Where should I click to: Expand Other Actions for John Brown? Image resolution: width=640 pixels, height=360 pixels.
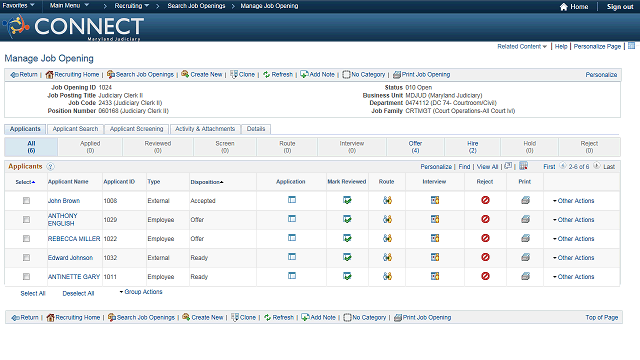[573, 201]
